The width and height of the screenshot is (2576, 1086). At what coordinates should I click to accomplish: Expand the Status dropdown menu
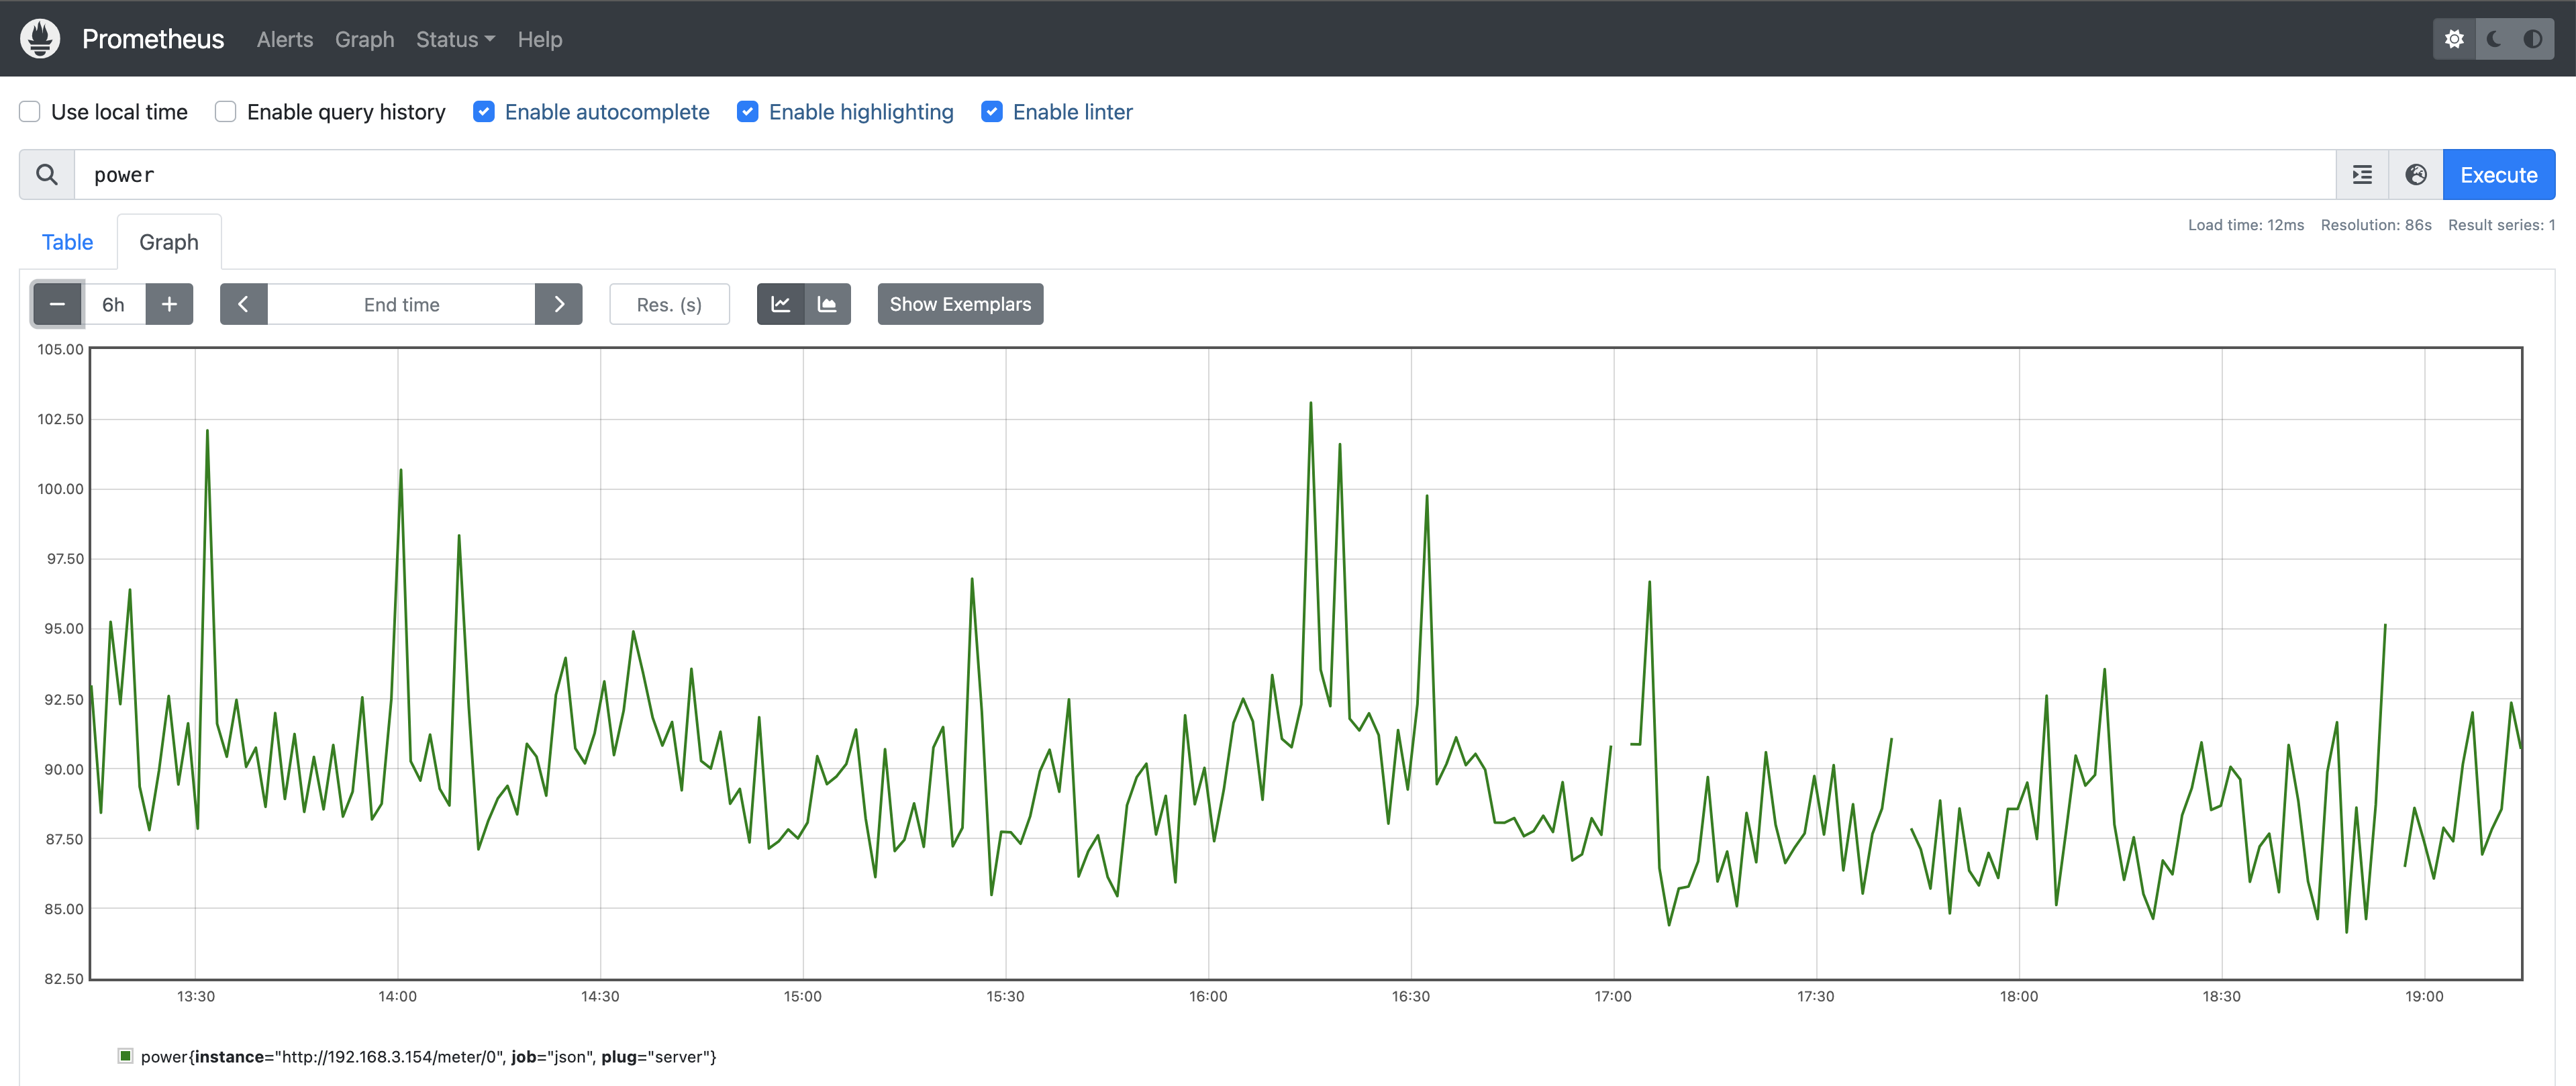tap(455, 39)
